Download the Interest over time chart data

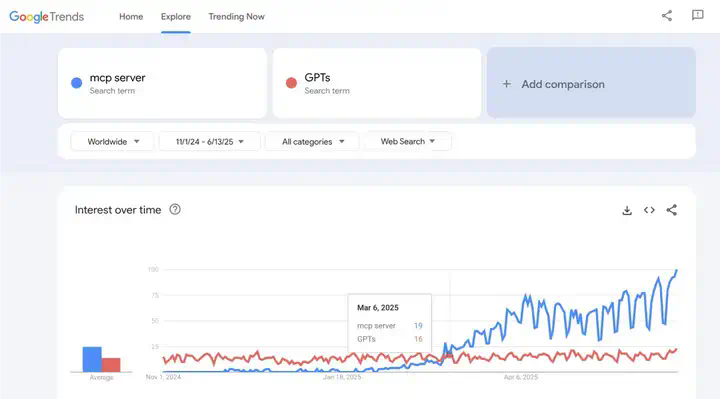pyautogui.click(x=627, y=210)
